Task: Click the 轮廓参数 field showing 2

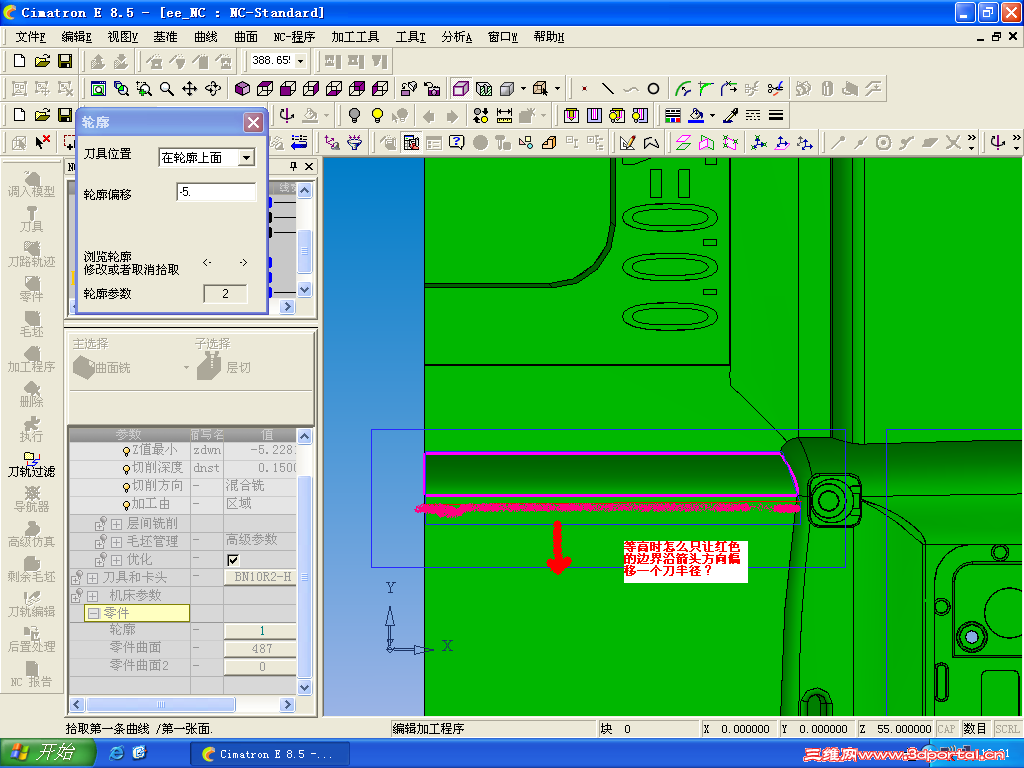Action: [225, 294]
